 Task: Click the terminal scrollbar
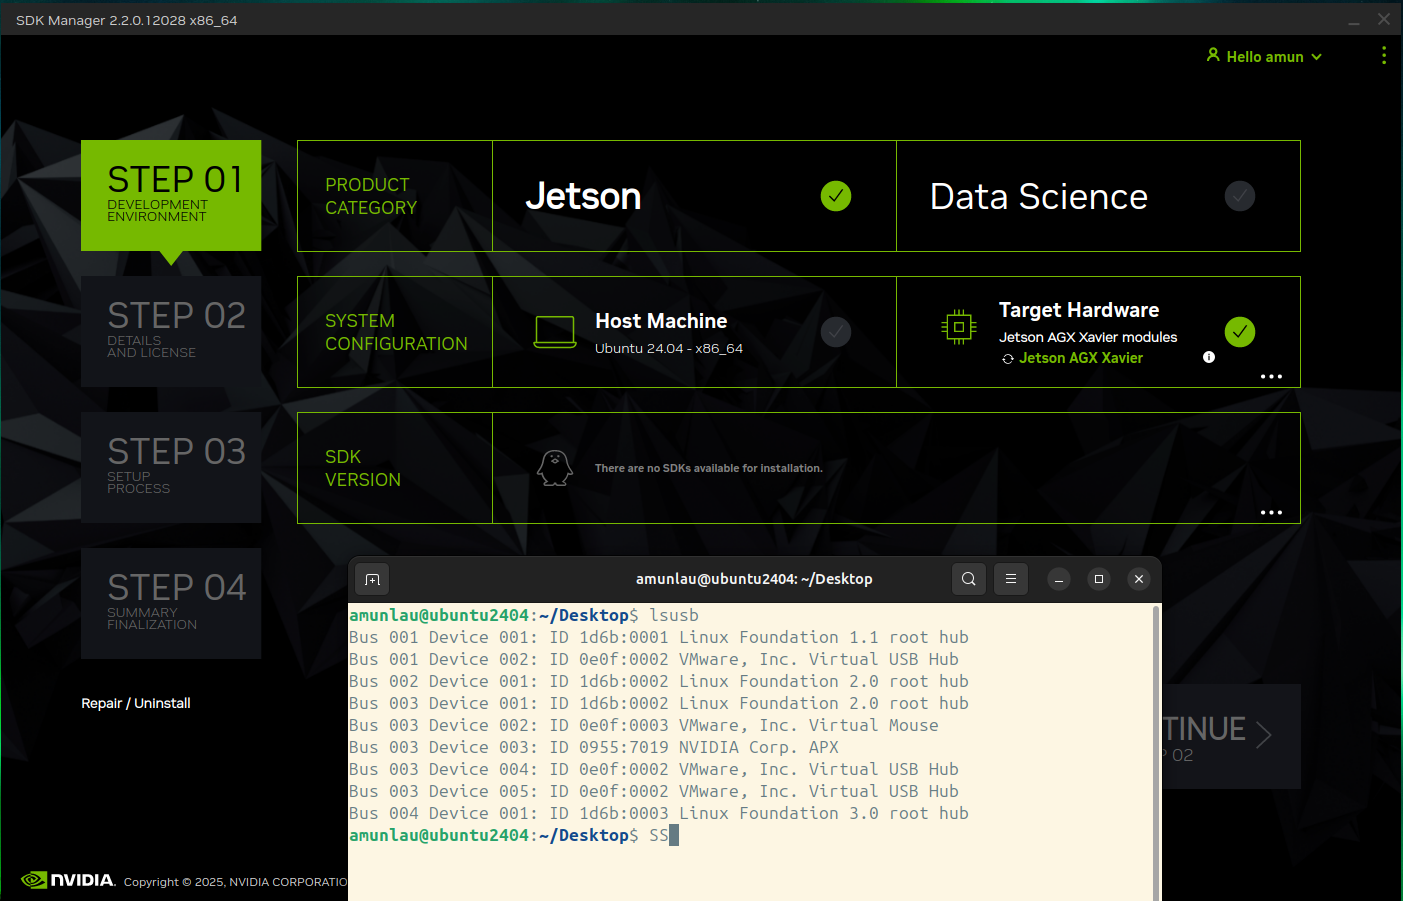(x=1157, y=752)
